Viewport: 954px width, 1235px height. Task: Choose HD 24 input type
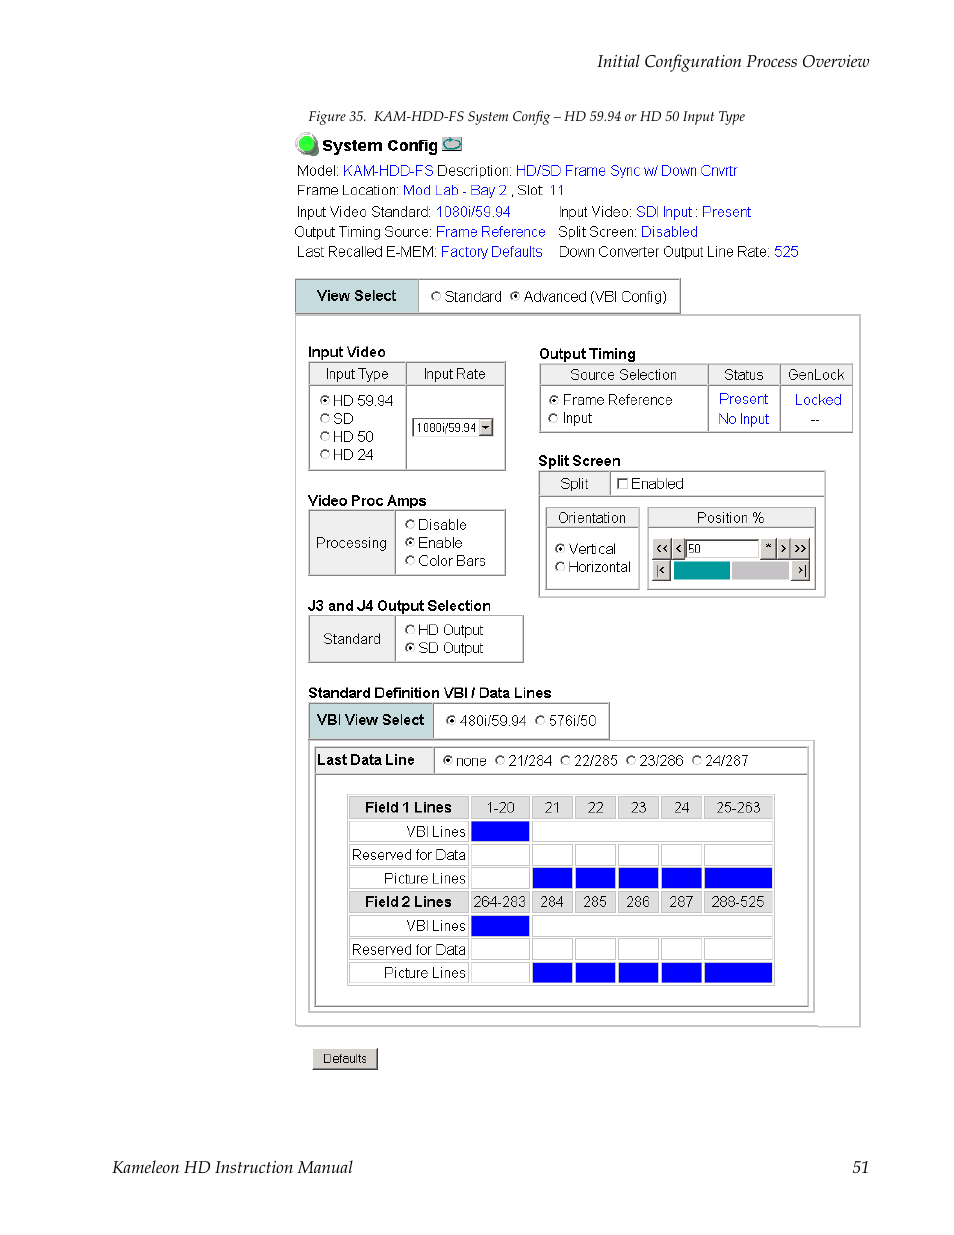[x=325, y=454]
